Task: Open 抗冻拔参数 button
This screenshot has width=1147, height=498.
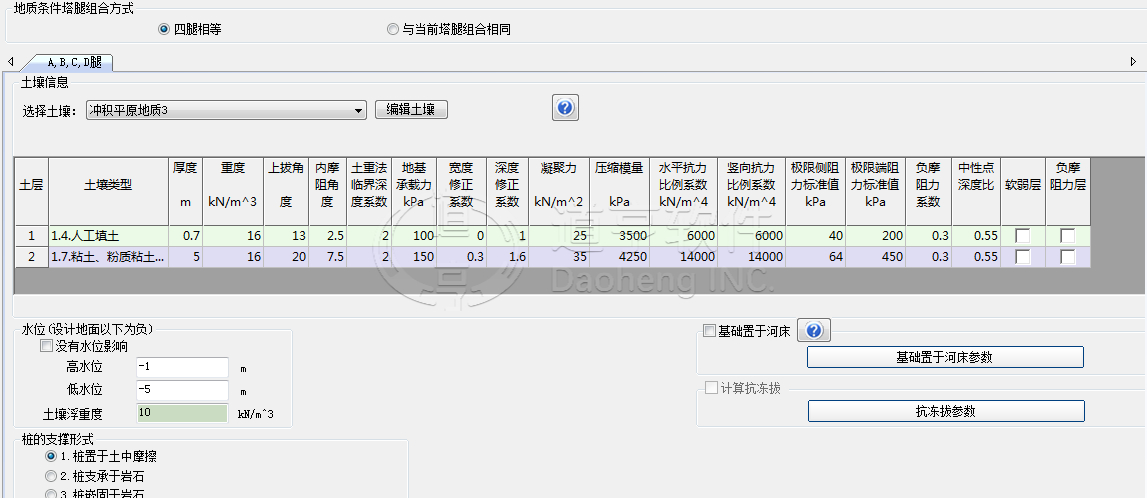Action: tap(946, 411)
